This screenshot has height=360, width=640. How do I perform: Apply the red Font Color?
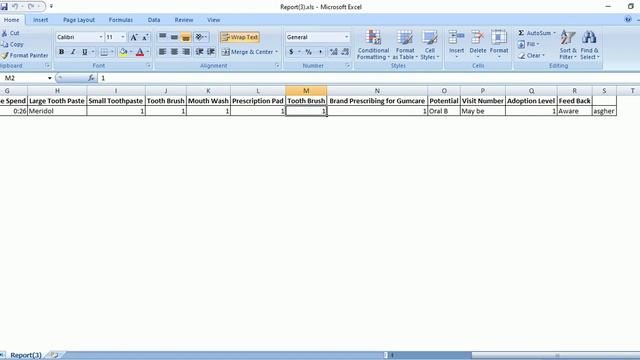tap(140, 52)
